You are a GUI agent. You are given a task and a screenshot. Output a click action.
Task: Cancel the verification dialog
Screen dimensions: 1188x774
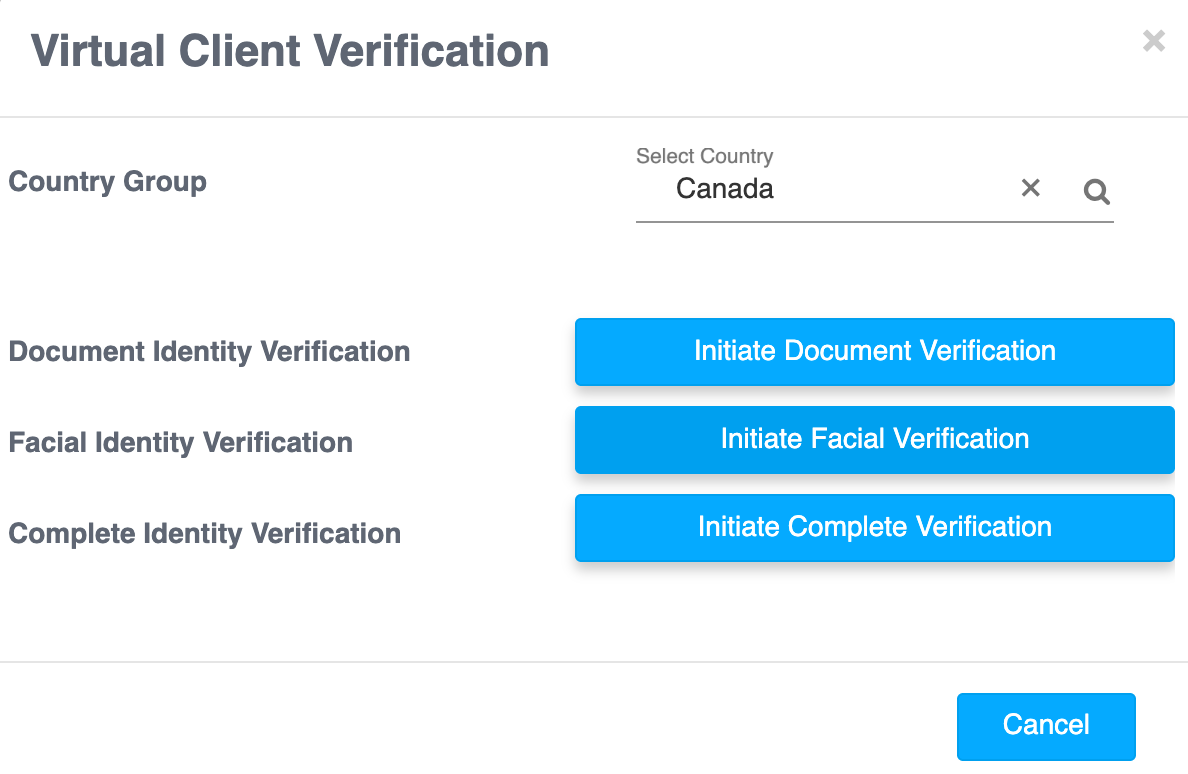click(x=1045, y=725)
